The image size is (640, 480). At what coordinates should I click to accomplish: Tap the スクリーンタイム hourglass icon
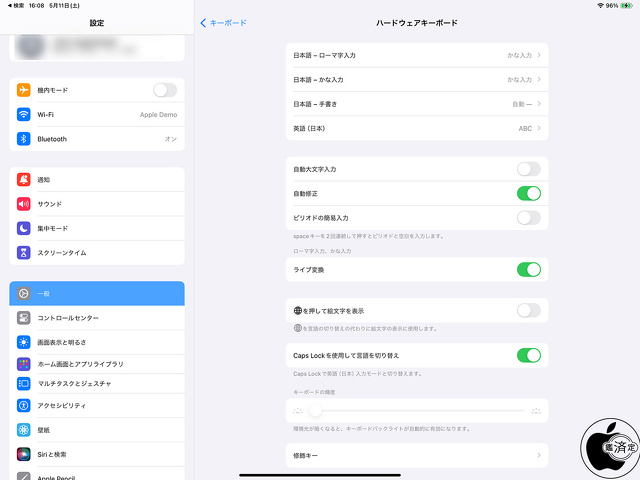click(x=24, y=252)
